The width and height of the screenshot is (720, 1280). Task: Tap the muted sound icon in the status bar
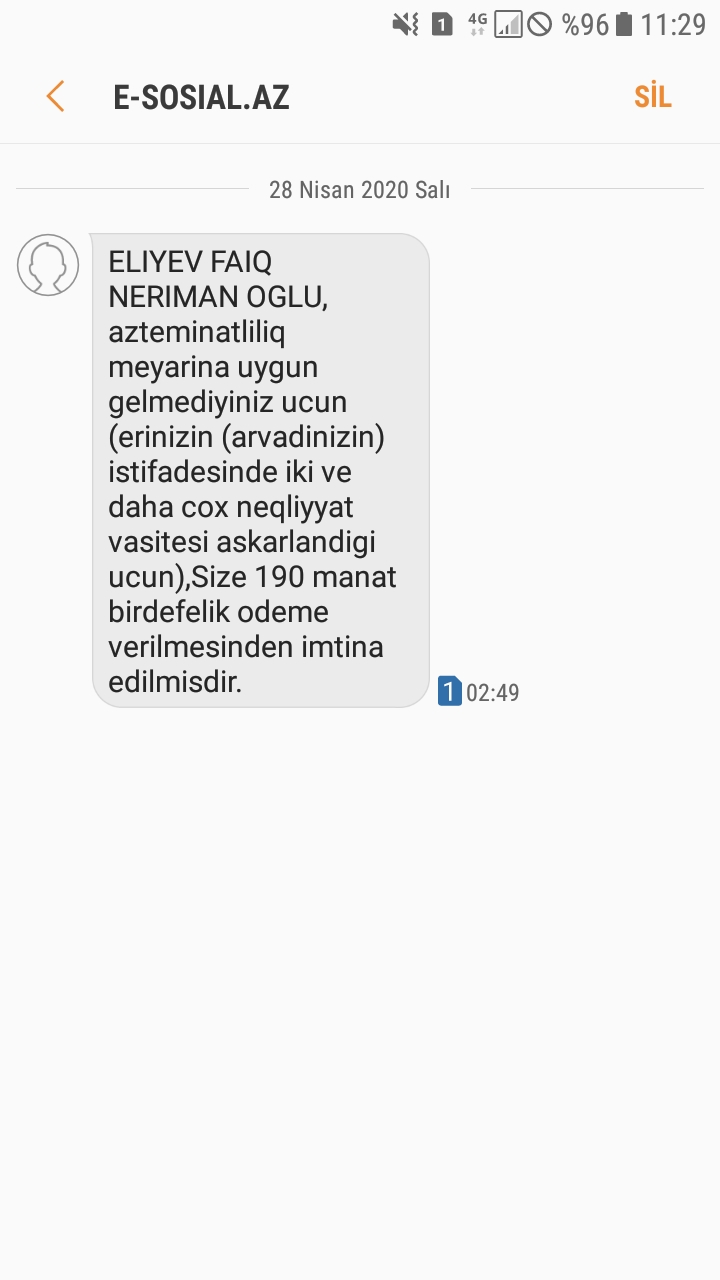coord(405,24)
